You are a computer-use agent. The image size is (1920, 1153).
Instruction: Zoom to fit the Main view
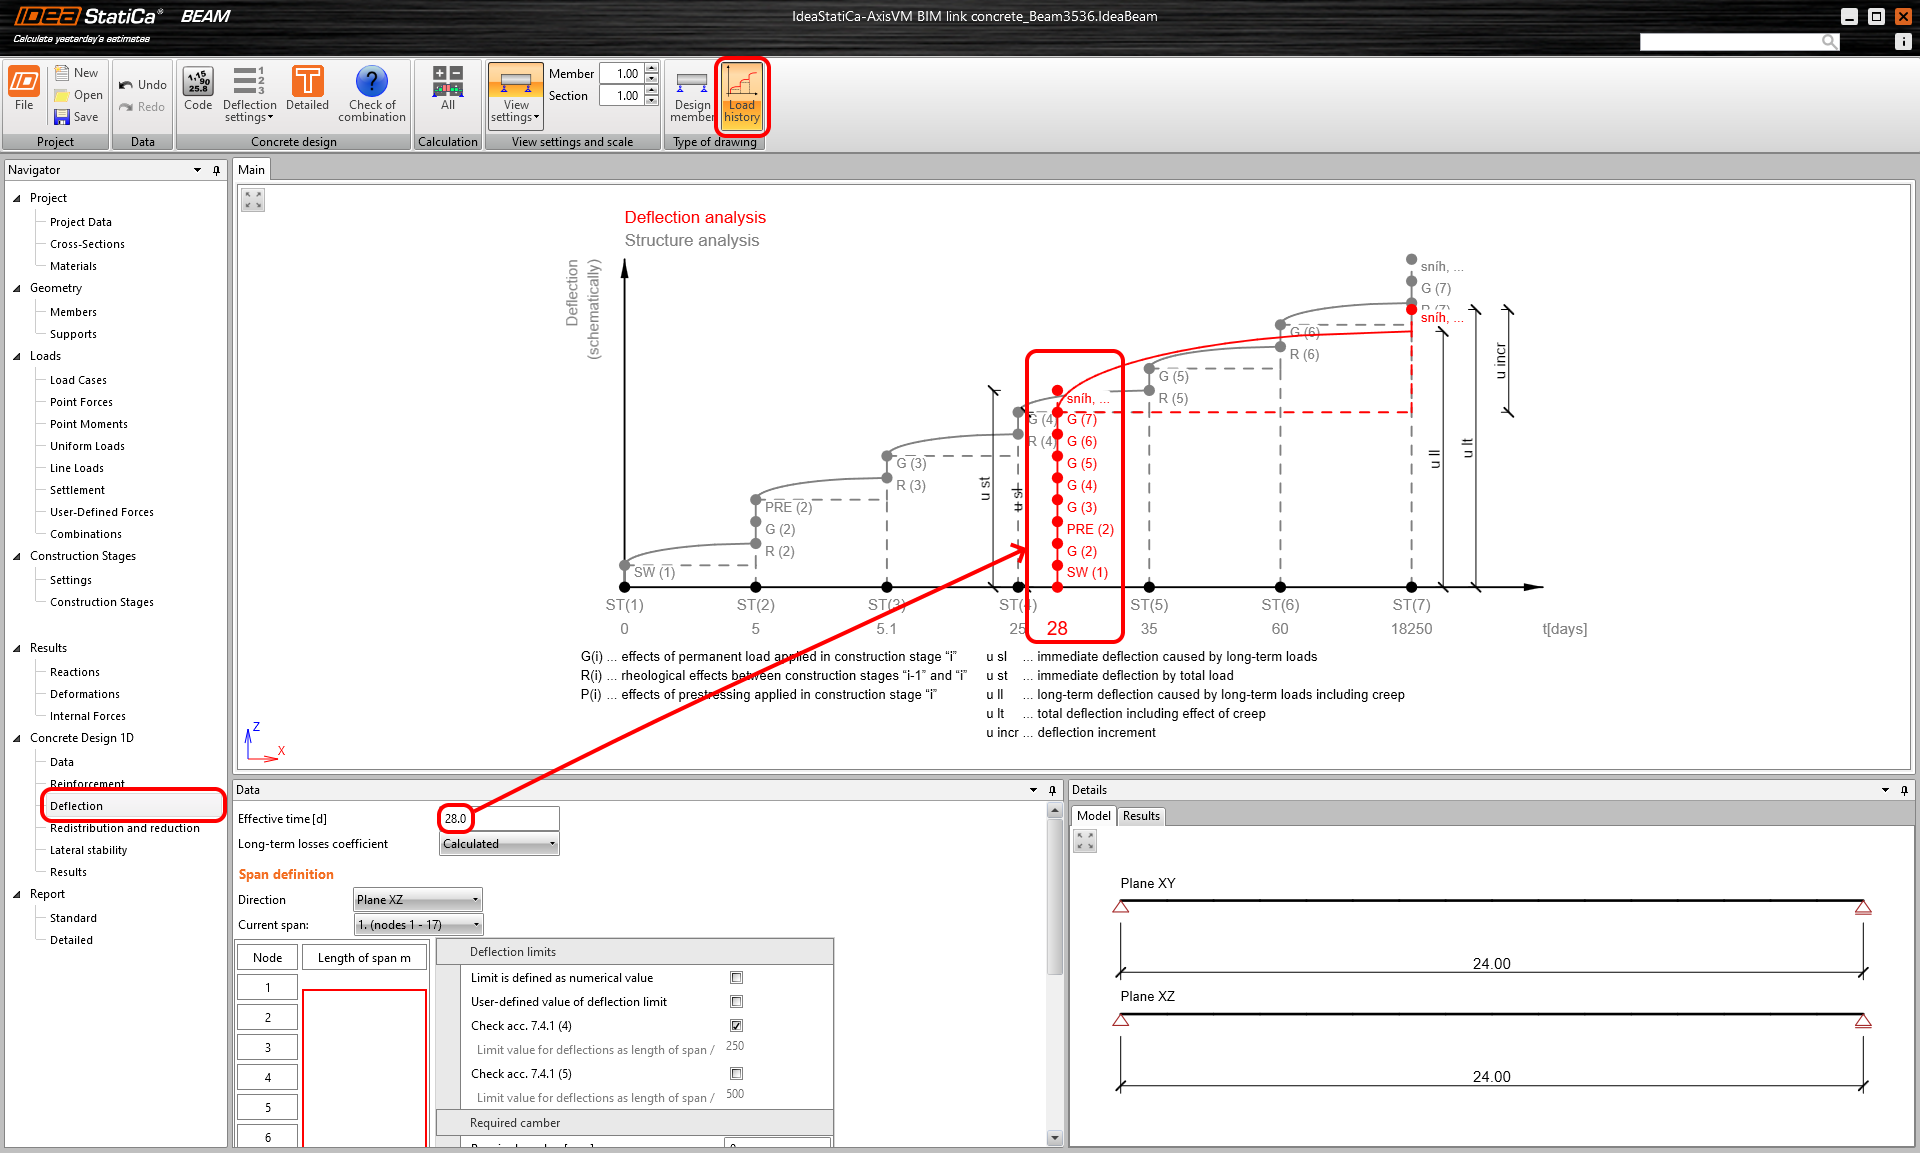(x=253, y=200)
